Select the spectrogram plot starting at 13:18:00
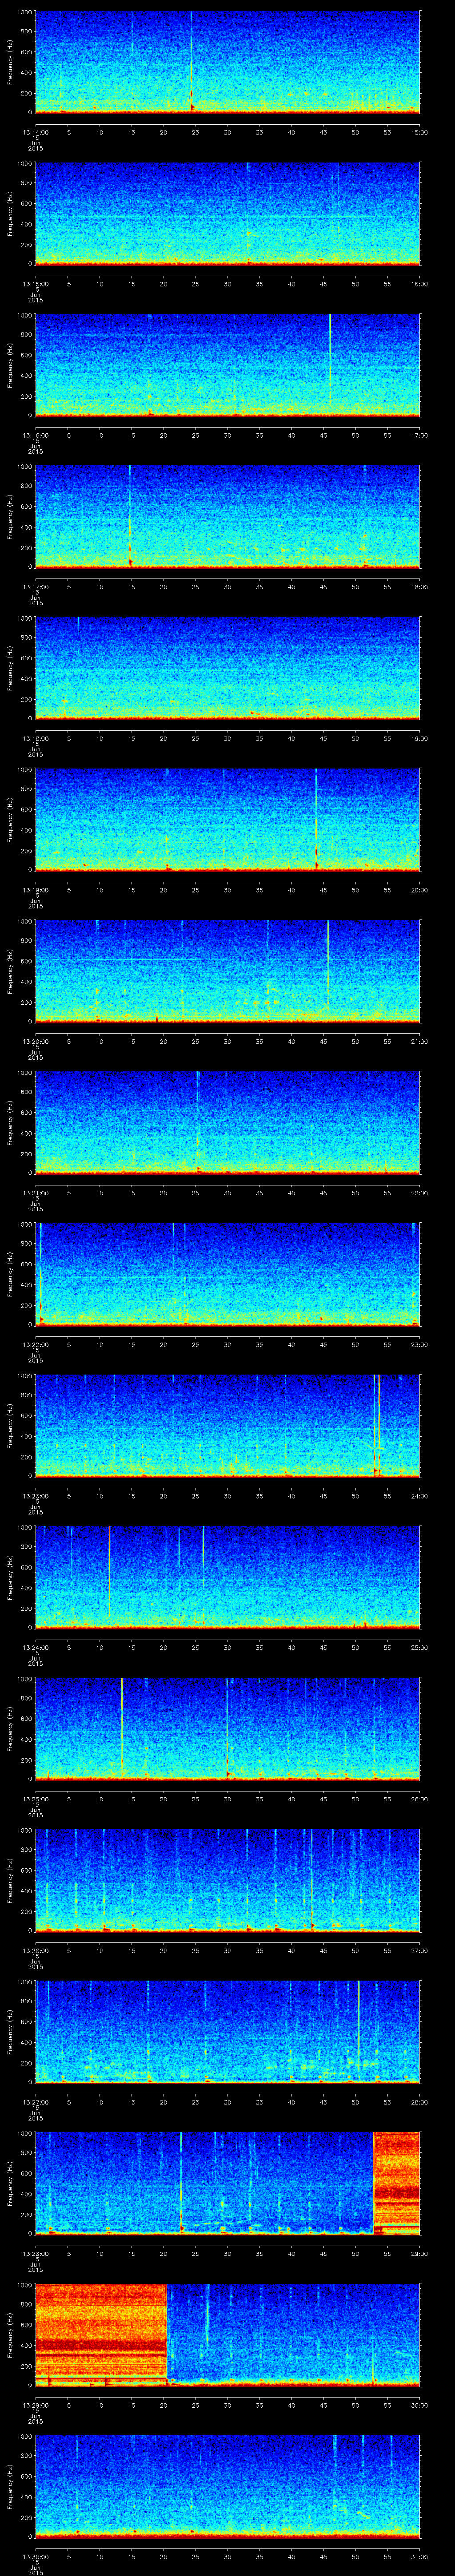This screenshot has width=455, height=2576. (228, 668)
